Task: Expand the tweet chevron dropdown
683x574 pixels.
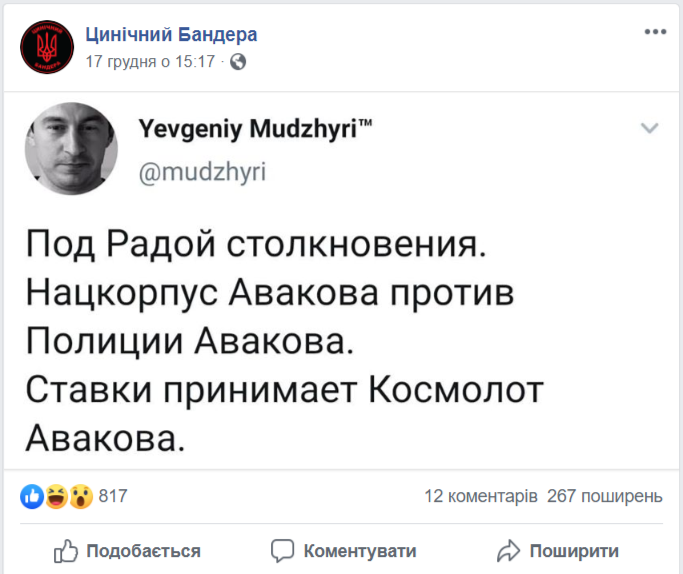Action: point(650,128)
